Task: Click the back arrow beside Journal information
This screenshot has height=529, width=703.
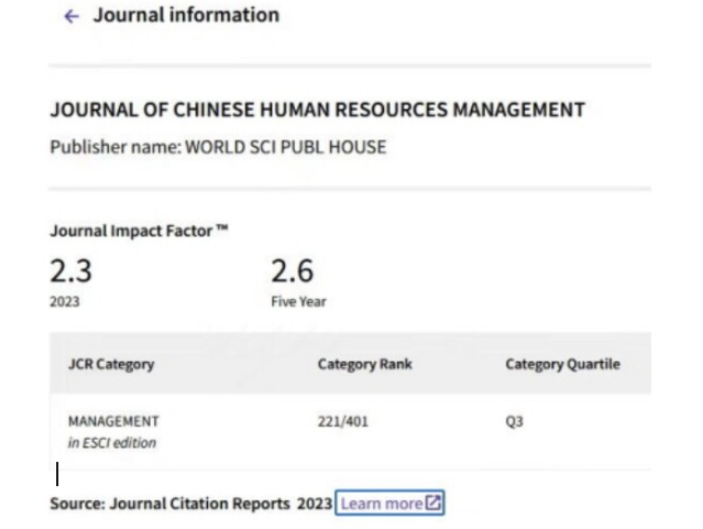Action: coord(72,17)
